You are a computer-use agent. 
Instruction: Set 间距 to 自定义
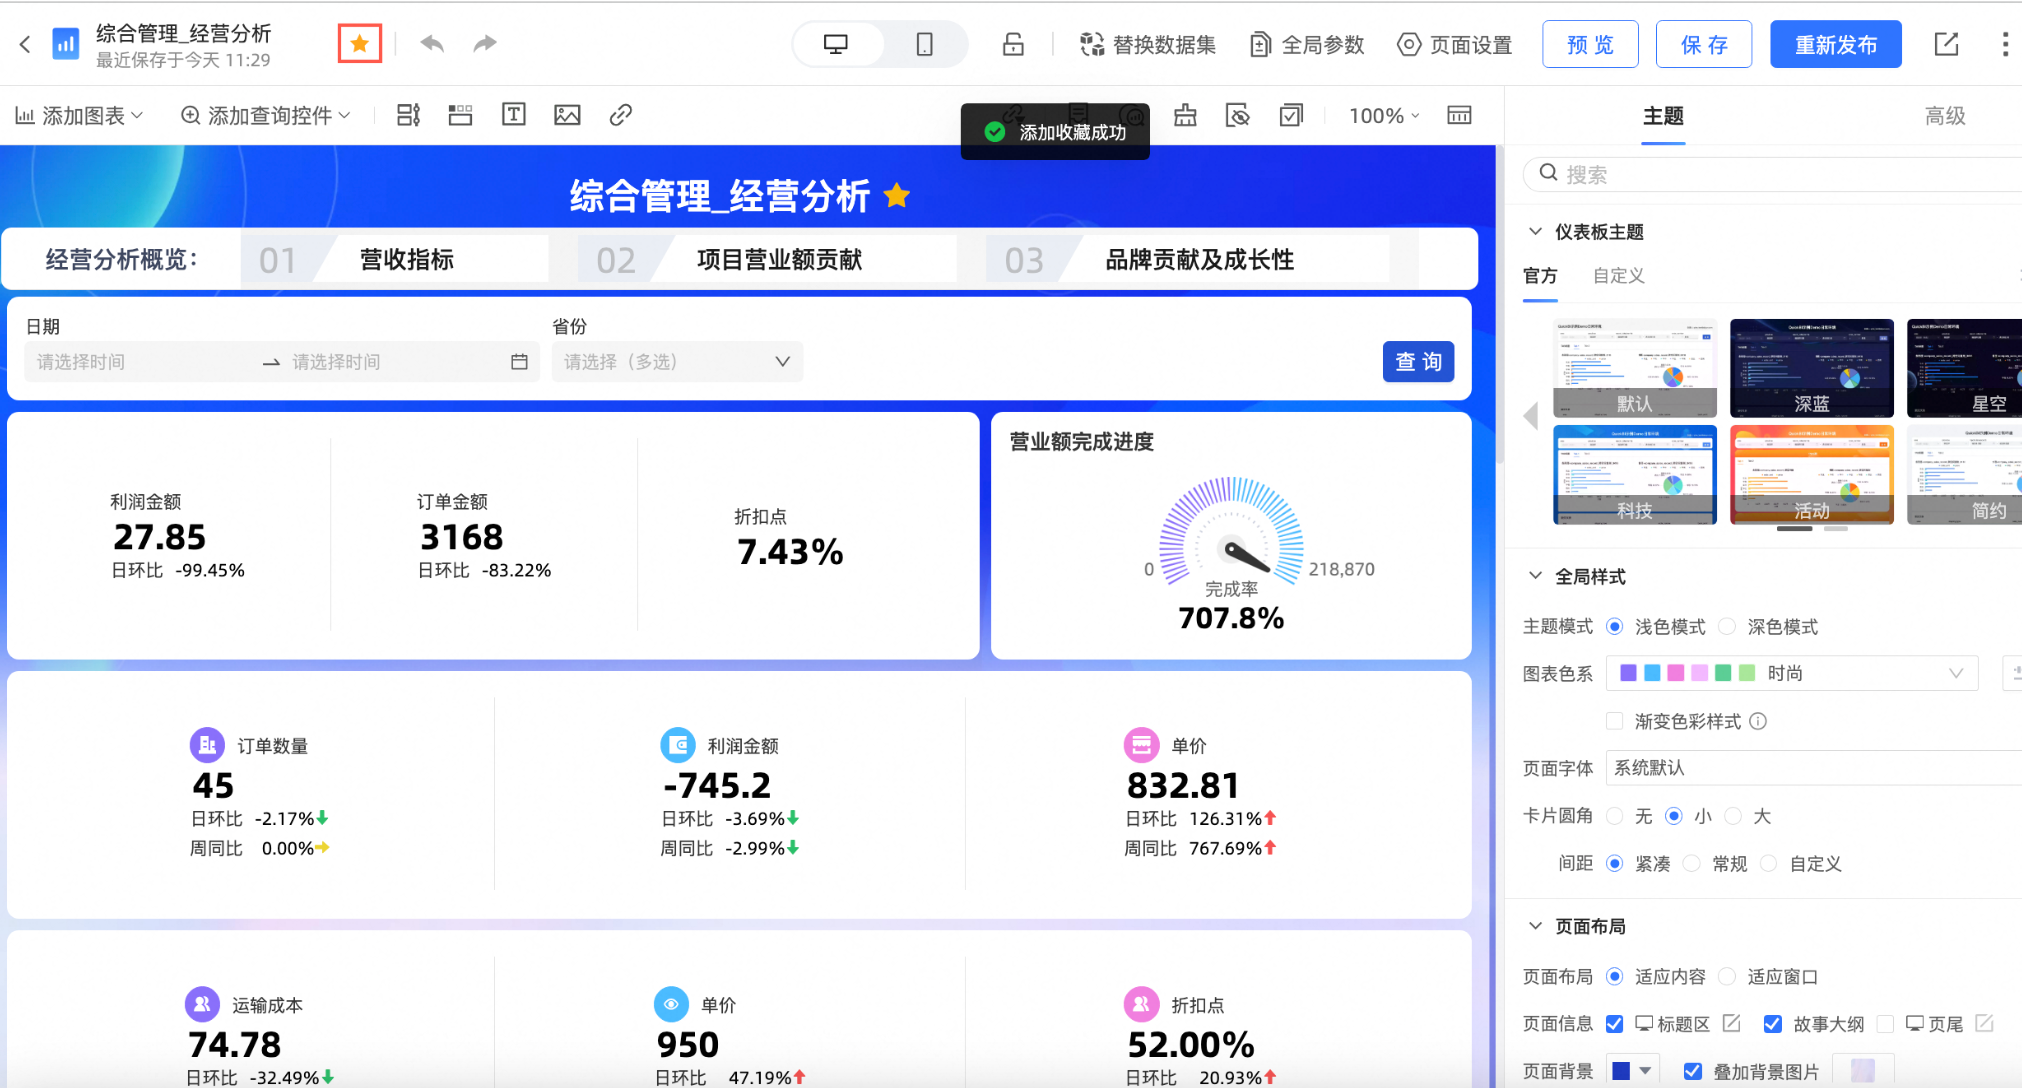tap(1769, 863)
